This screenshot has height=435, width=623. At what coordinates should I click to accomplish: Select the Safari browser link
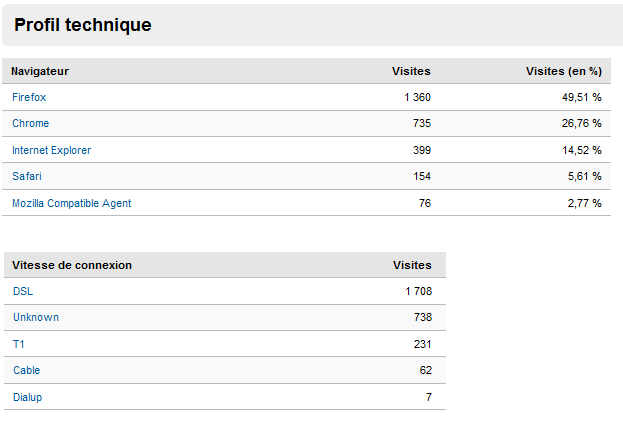click(x=27, y=176)
